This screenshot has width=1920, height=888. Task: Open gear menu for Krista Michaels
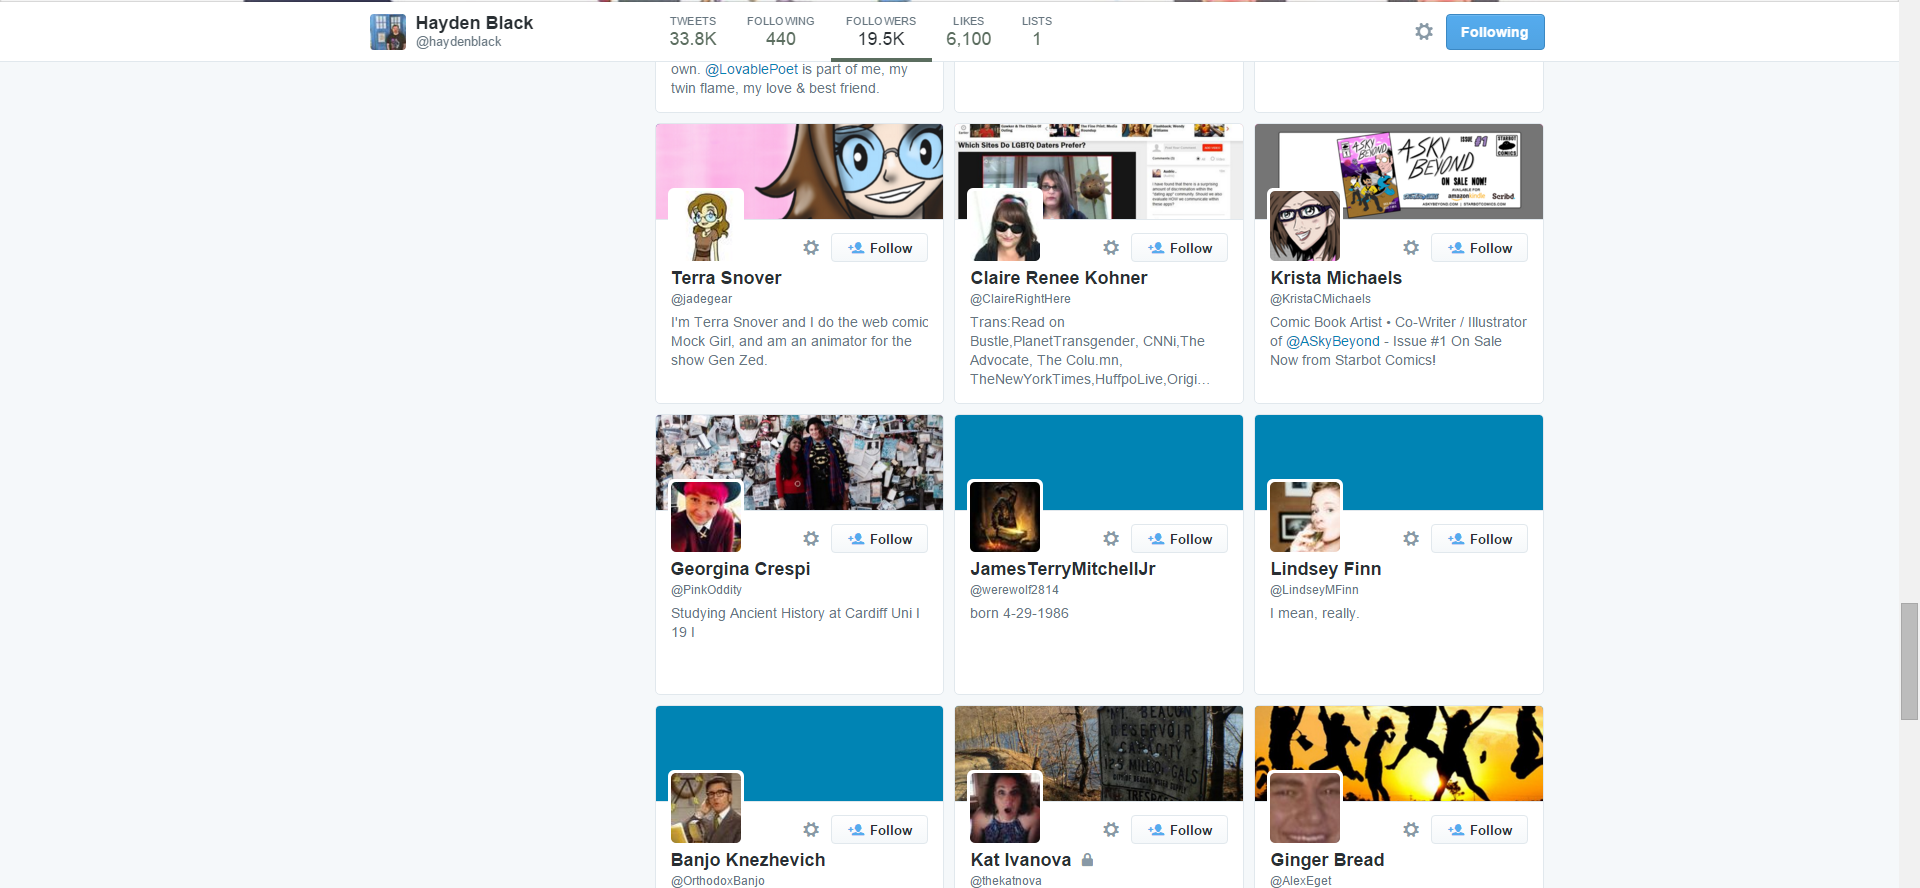pyautogui.click(x=1411, y=247)
